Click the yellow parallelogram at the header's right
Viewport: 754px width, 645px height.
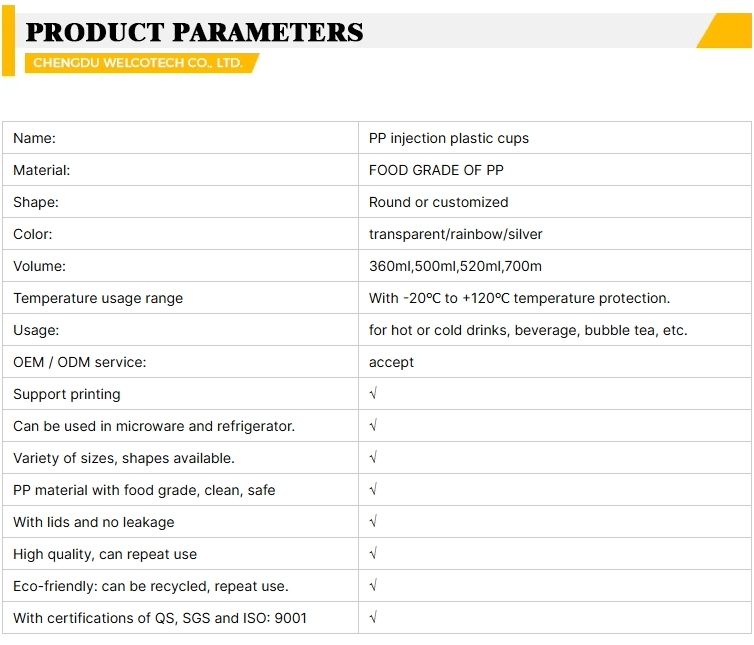click(x=724, y=31)
